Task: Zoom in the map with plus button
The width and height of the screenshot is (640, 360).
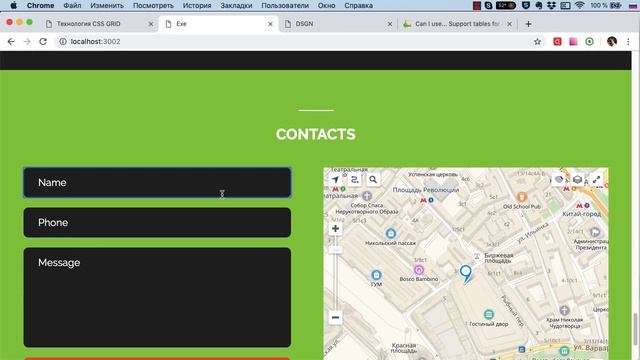Action: (335, 229)
